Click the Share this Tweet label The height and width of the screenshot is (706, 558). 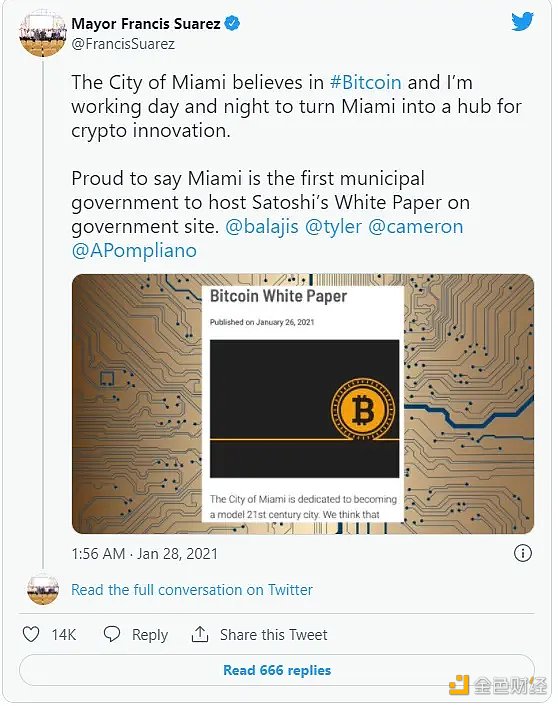click(273, 635)
